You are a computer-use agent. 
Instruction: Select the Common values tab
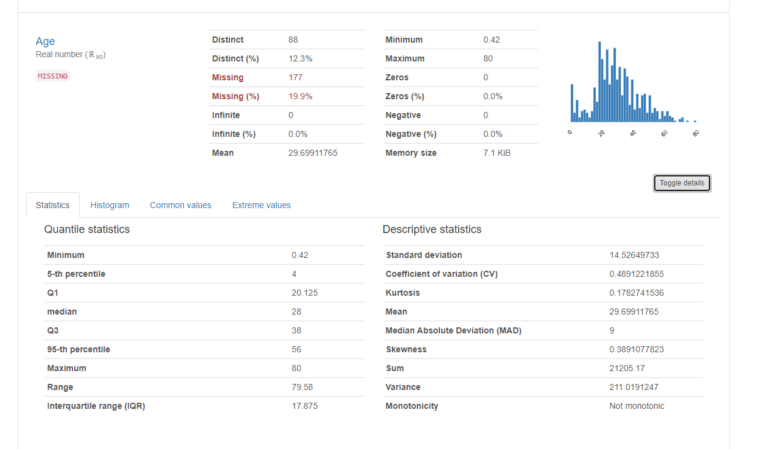tap(180, 205)
